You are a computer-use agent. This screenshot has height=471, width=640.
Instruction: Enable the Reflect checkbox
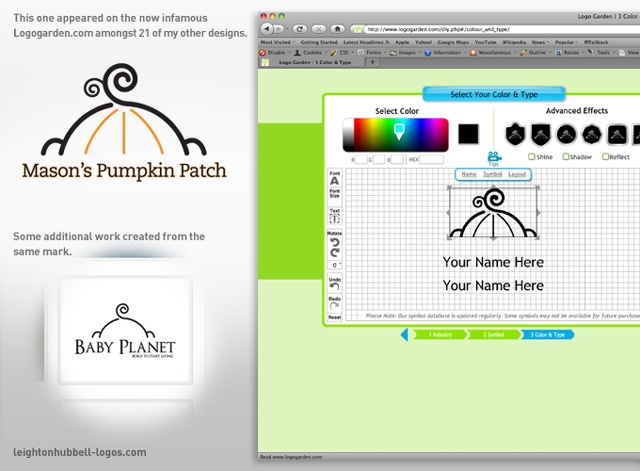coord(606,157)
